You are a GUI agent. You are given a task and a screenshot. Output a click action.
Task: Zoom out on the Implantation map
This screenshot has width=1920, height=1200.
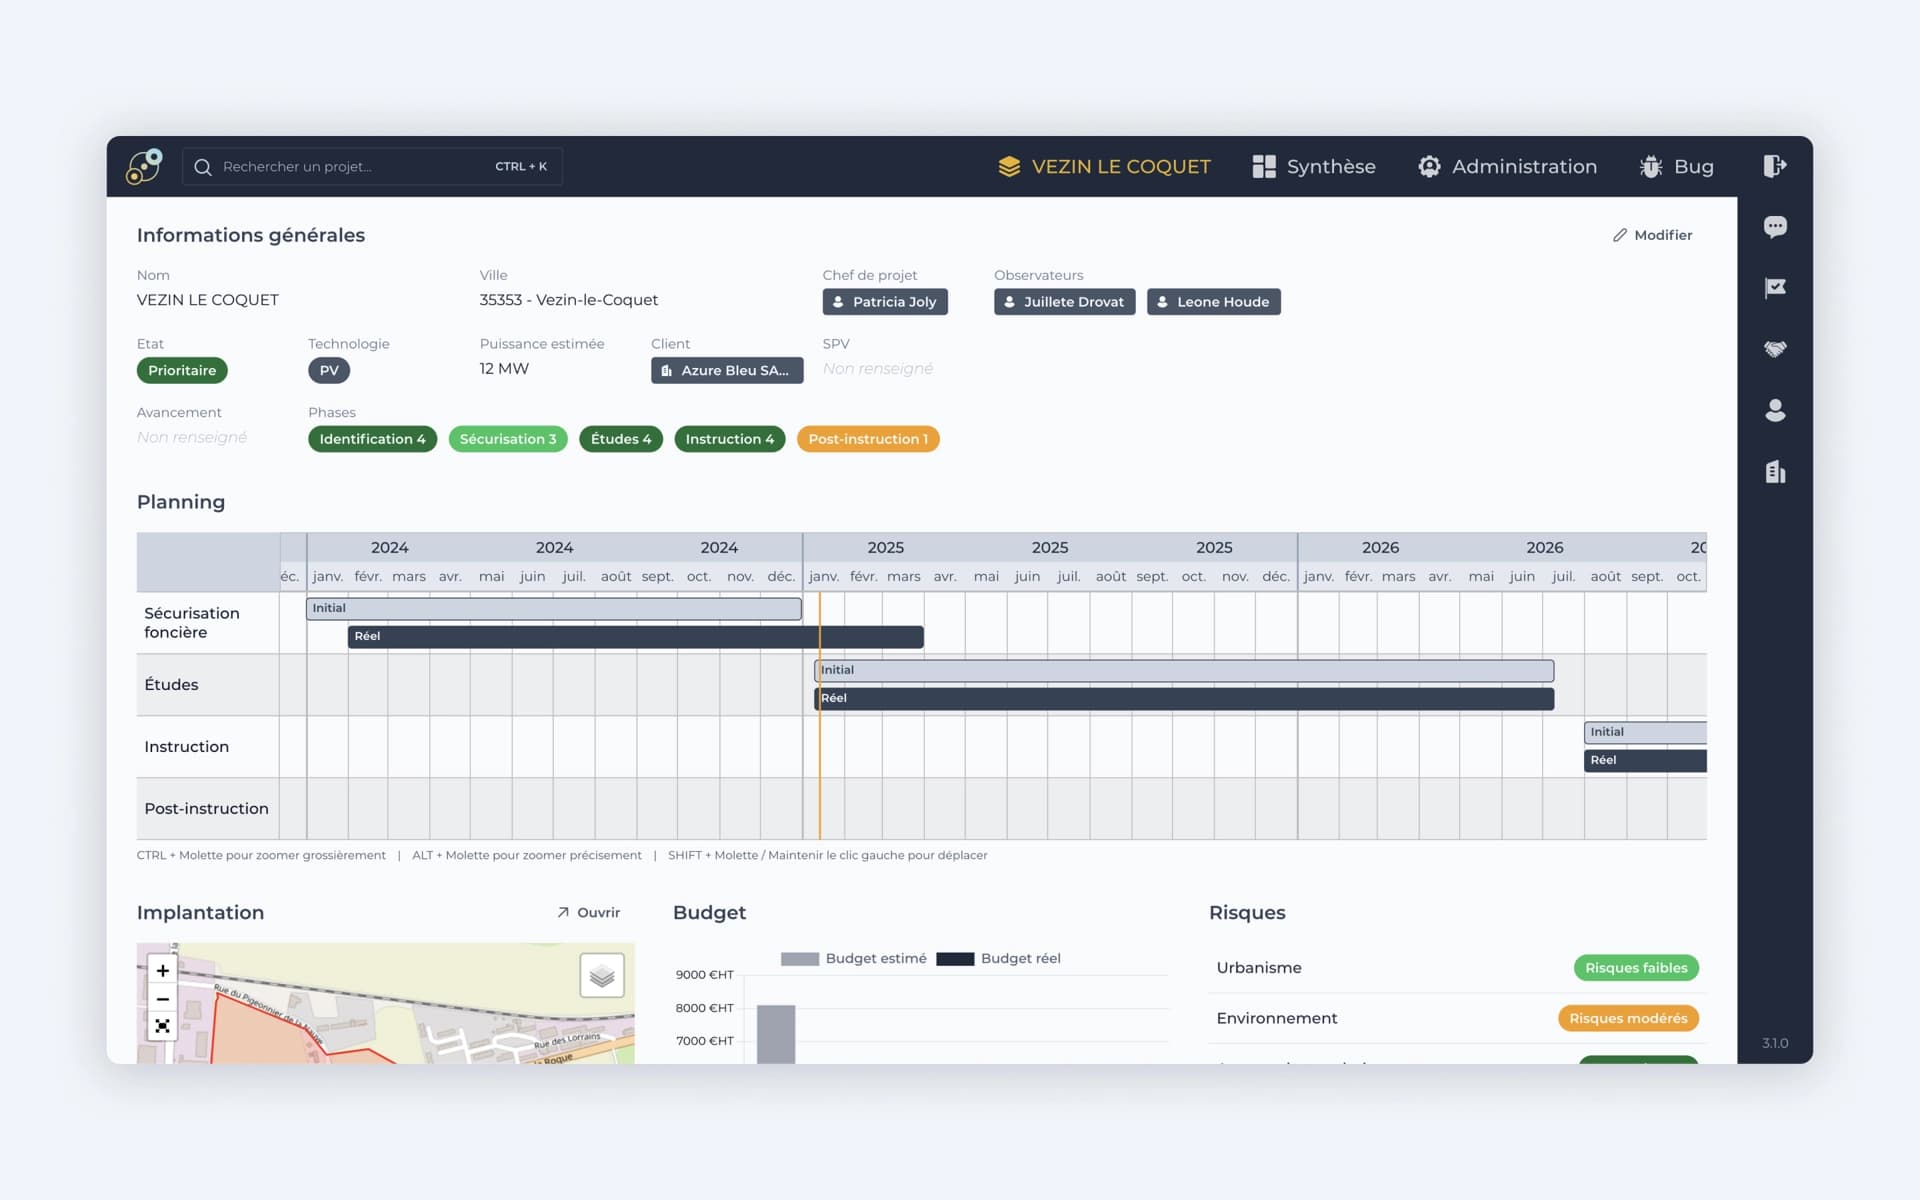[162, 998]
